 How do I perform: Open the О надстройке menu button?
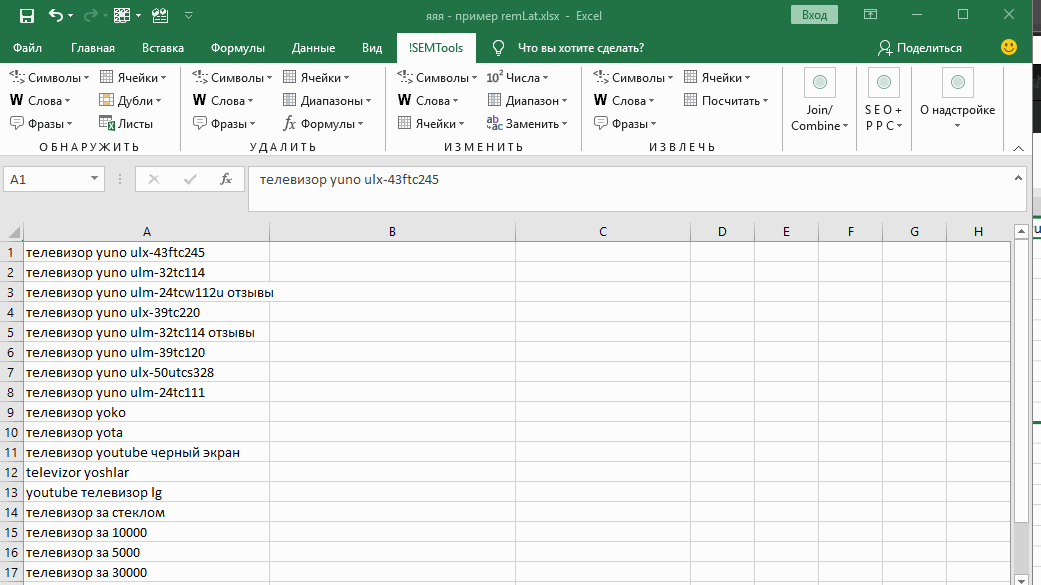[x=957, y=100]
